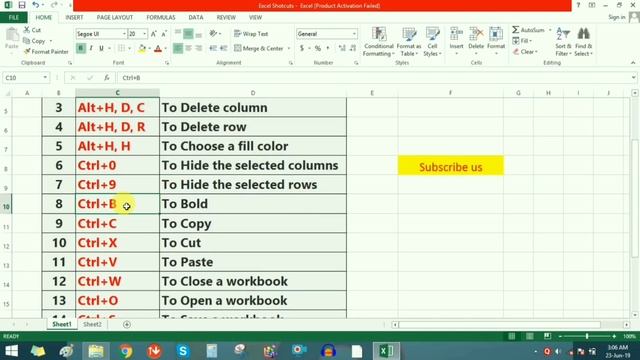Image resolution: width=640 pixels, height=360 pixels.
Task: Open the Segoe UI font name dropdown
Action: click(x=124, y=34)
